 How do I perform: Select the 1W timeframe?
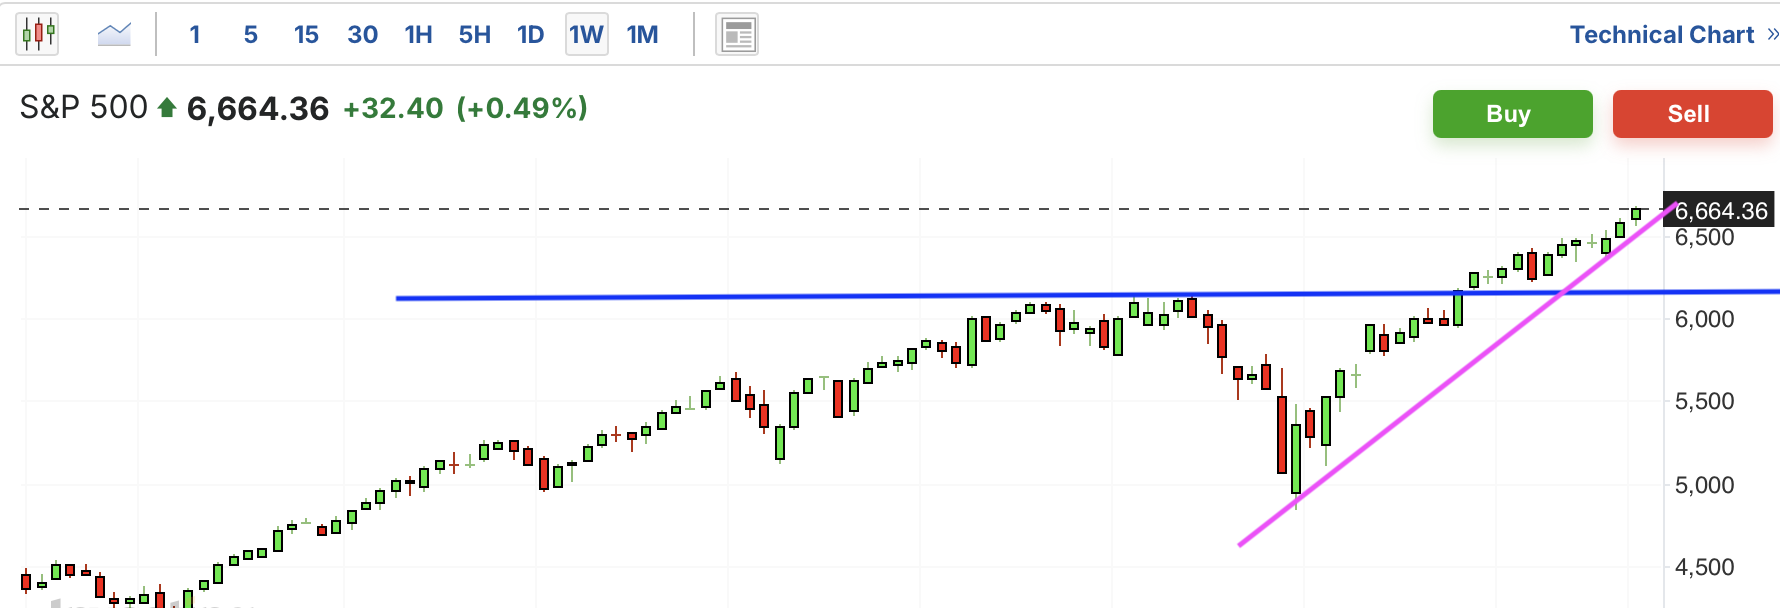pyautogui.click(x=587, y=35)
